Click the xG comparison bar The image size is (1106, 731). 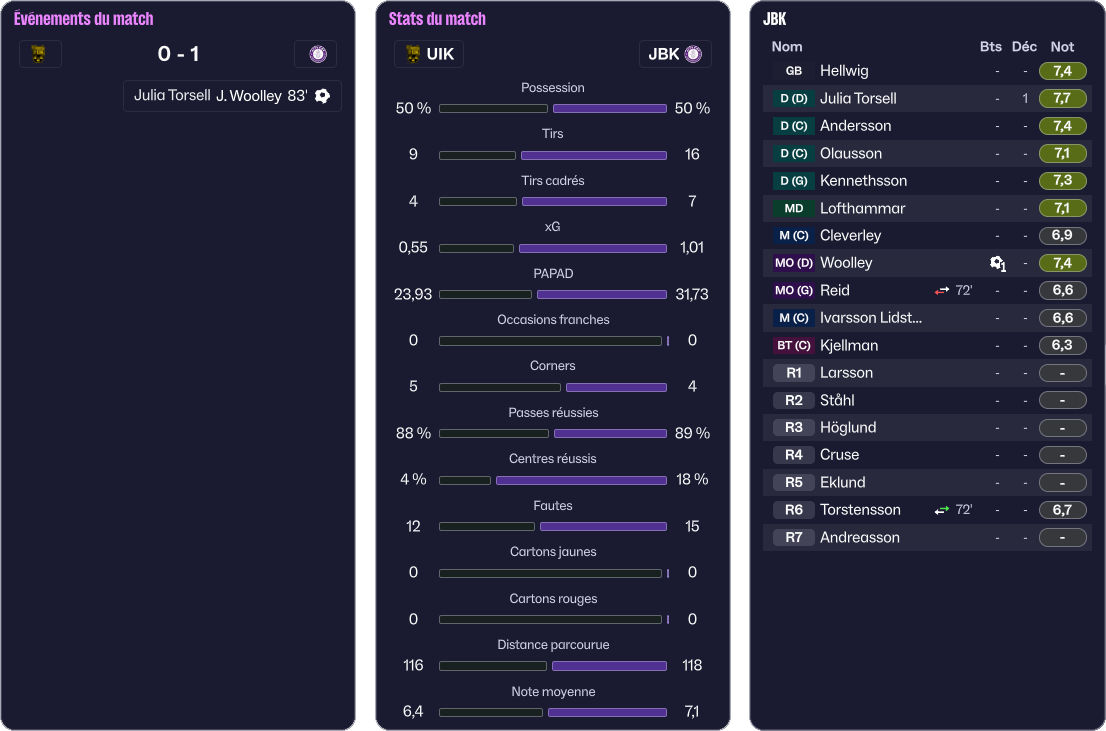tap(553, 248)
